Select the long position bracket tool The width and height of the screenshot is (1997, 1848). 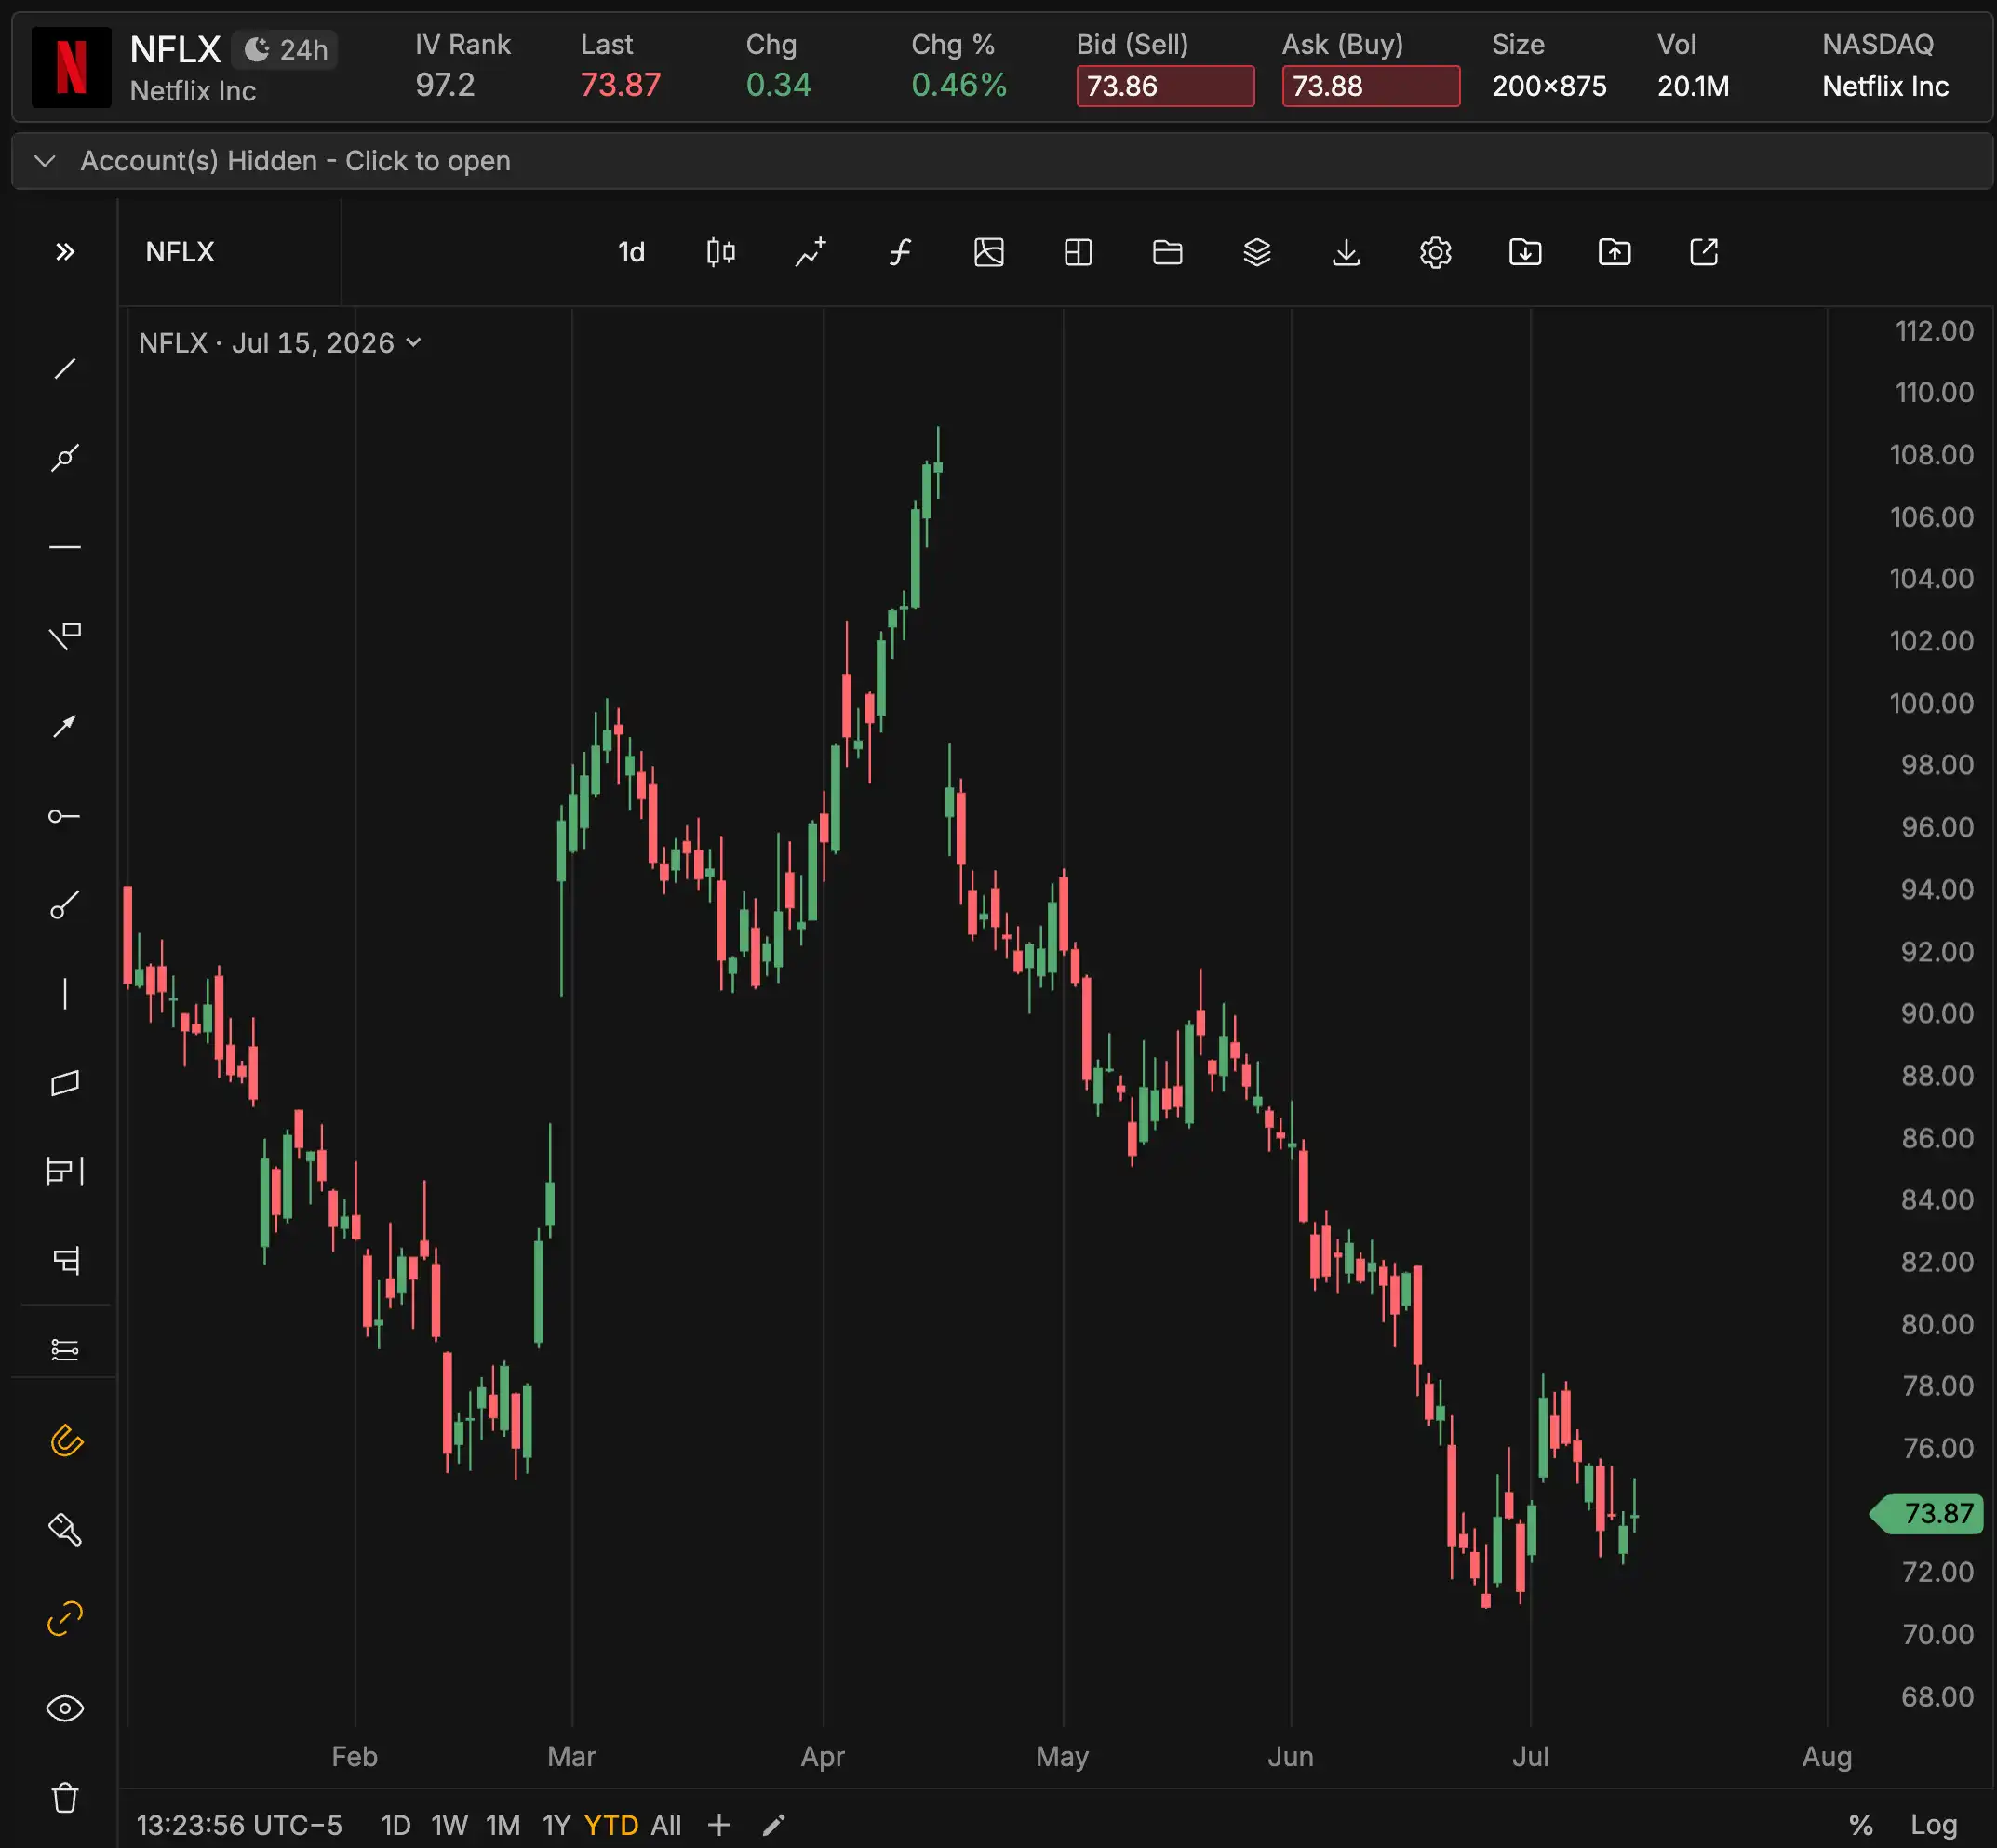coord(65,1171)
